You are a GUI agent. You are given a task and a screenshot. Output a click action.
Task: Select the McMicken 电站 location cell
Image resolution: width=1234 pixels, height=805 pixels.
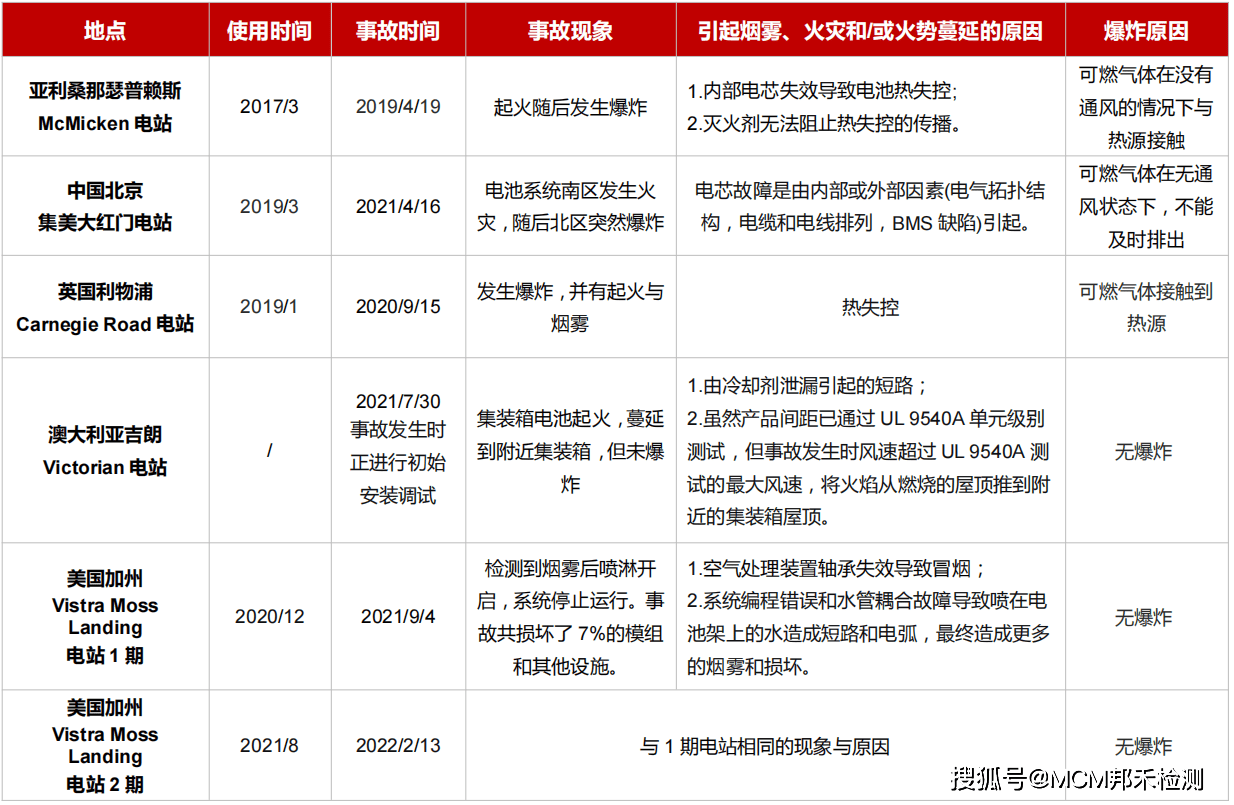[x=105, y=106]
